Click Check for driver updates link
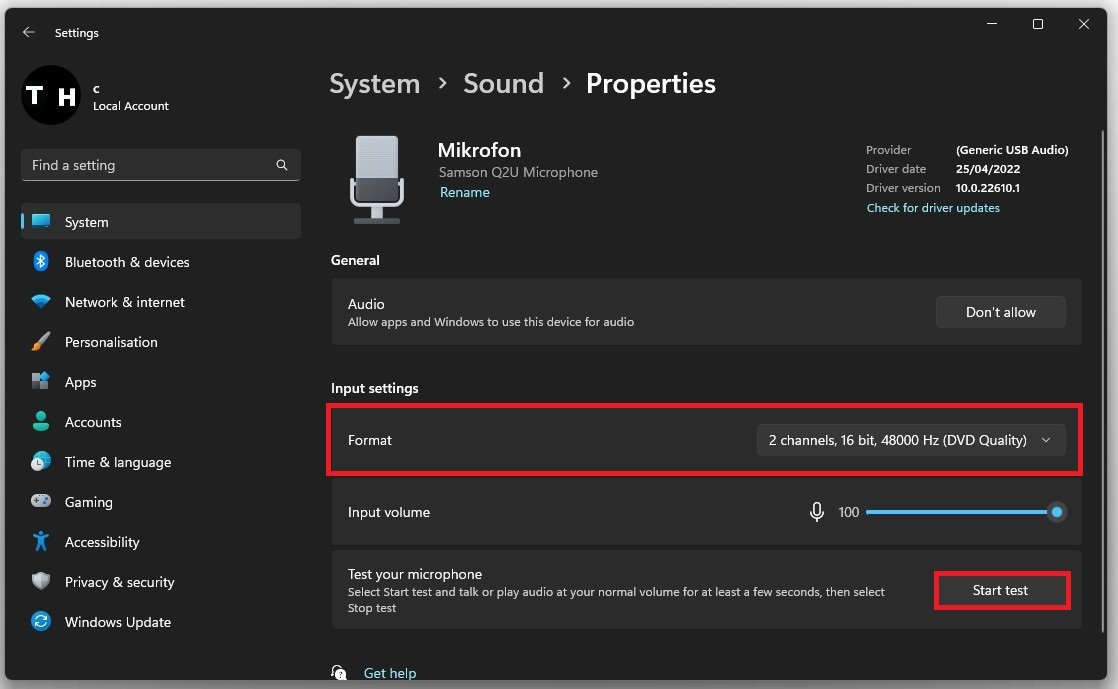The image size is (1118, 689). coord(932,208)
